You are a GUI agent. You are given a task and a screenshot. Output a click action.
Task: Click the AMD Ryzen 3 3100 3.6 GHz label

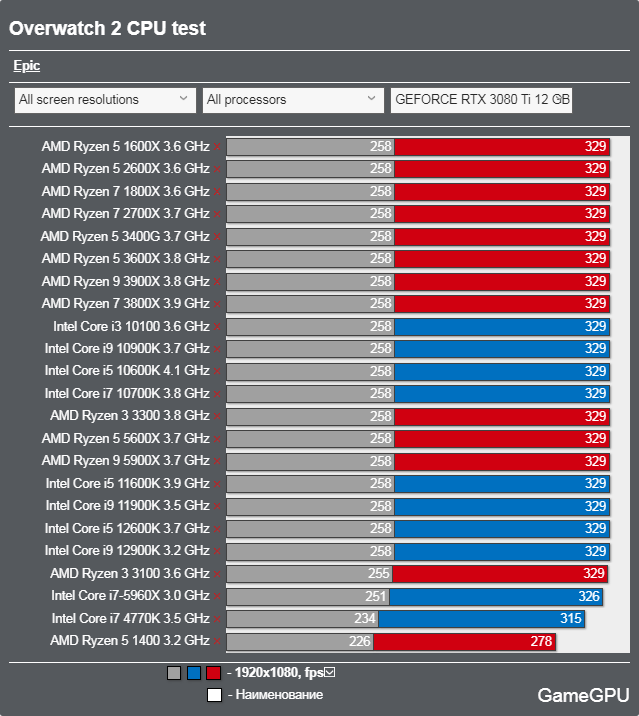130,573
